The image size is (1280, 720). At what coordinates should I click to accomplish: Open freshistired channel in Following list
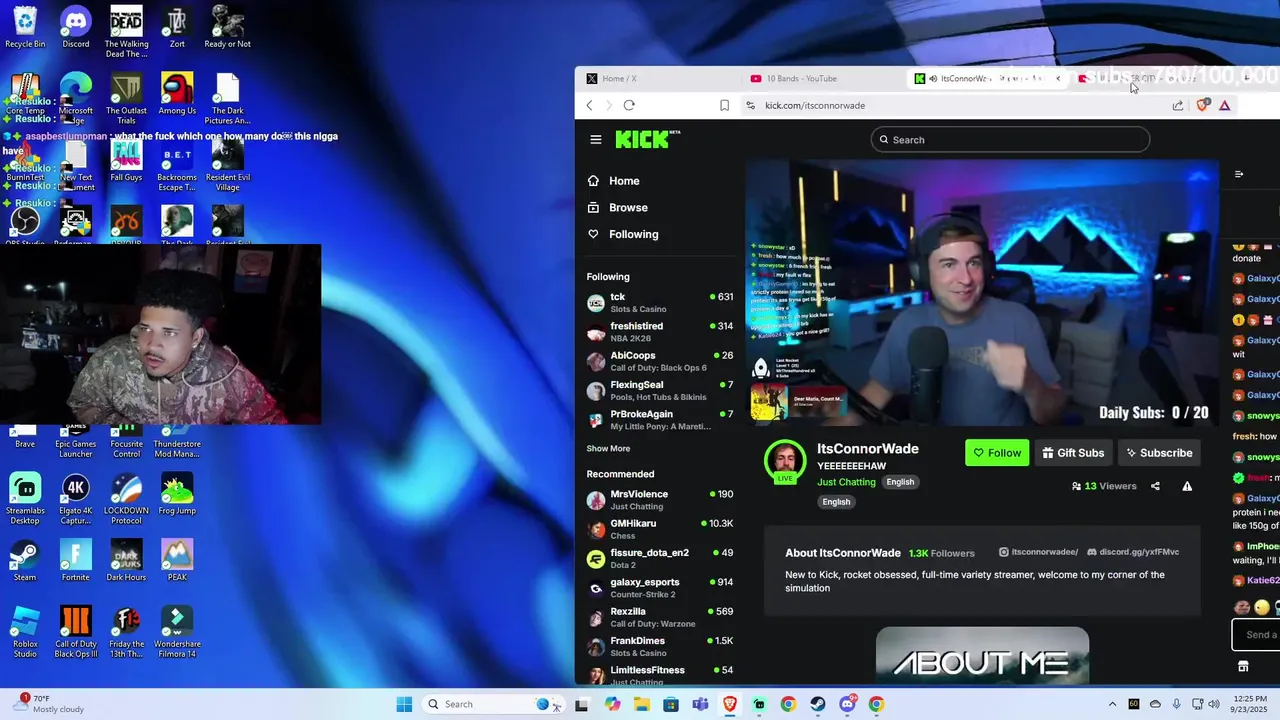coord(660,332)
